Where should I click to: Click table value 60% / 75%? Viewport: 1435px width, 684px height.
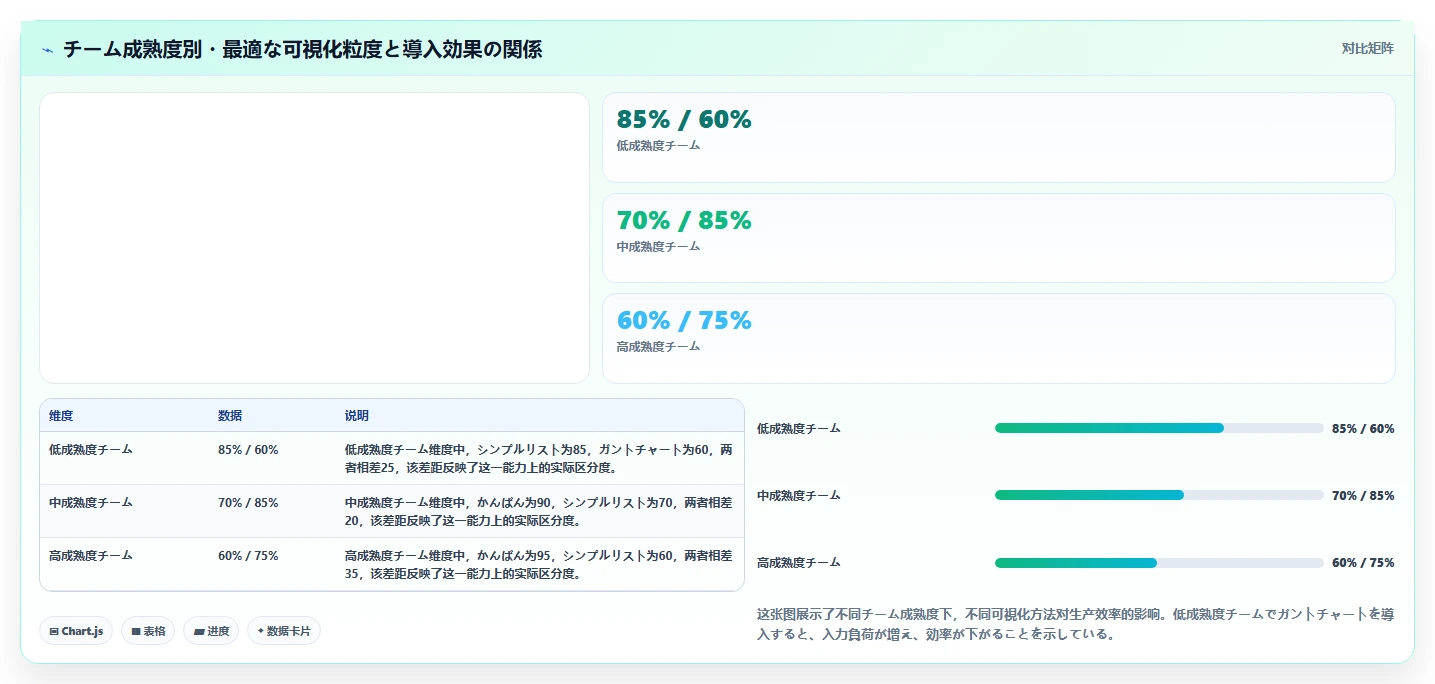(x=248, y=556)
